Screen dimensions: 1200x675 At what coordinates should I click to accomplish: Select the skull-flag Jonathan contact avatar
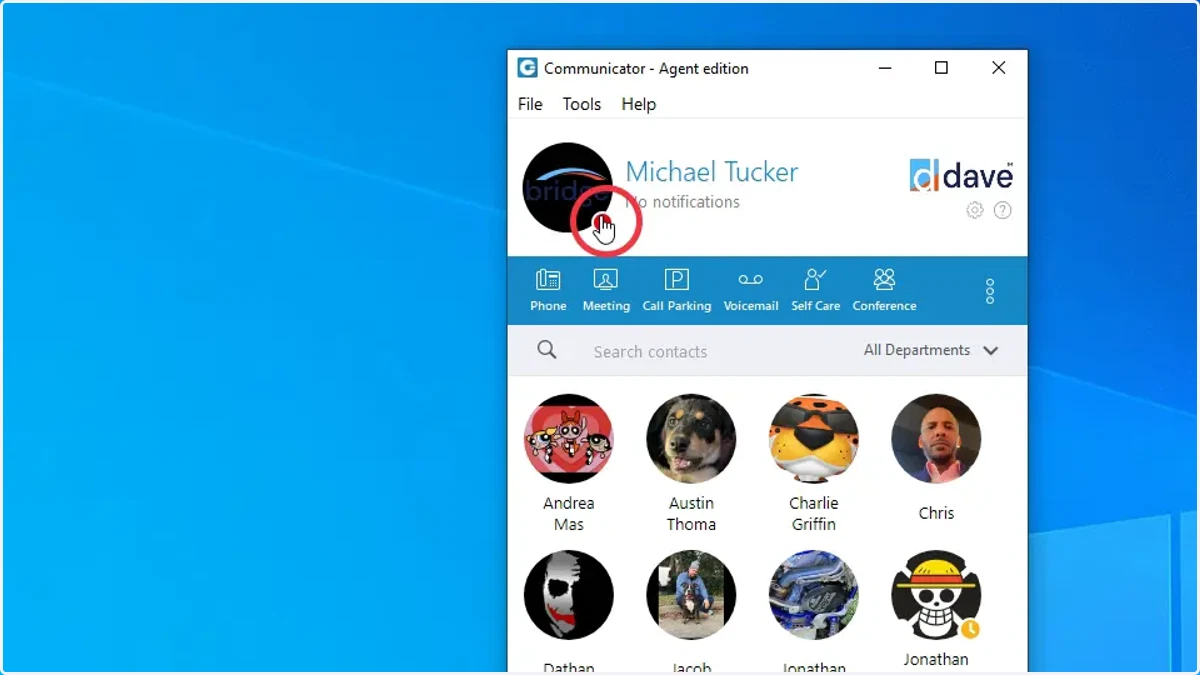[x=936, y=595]
